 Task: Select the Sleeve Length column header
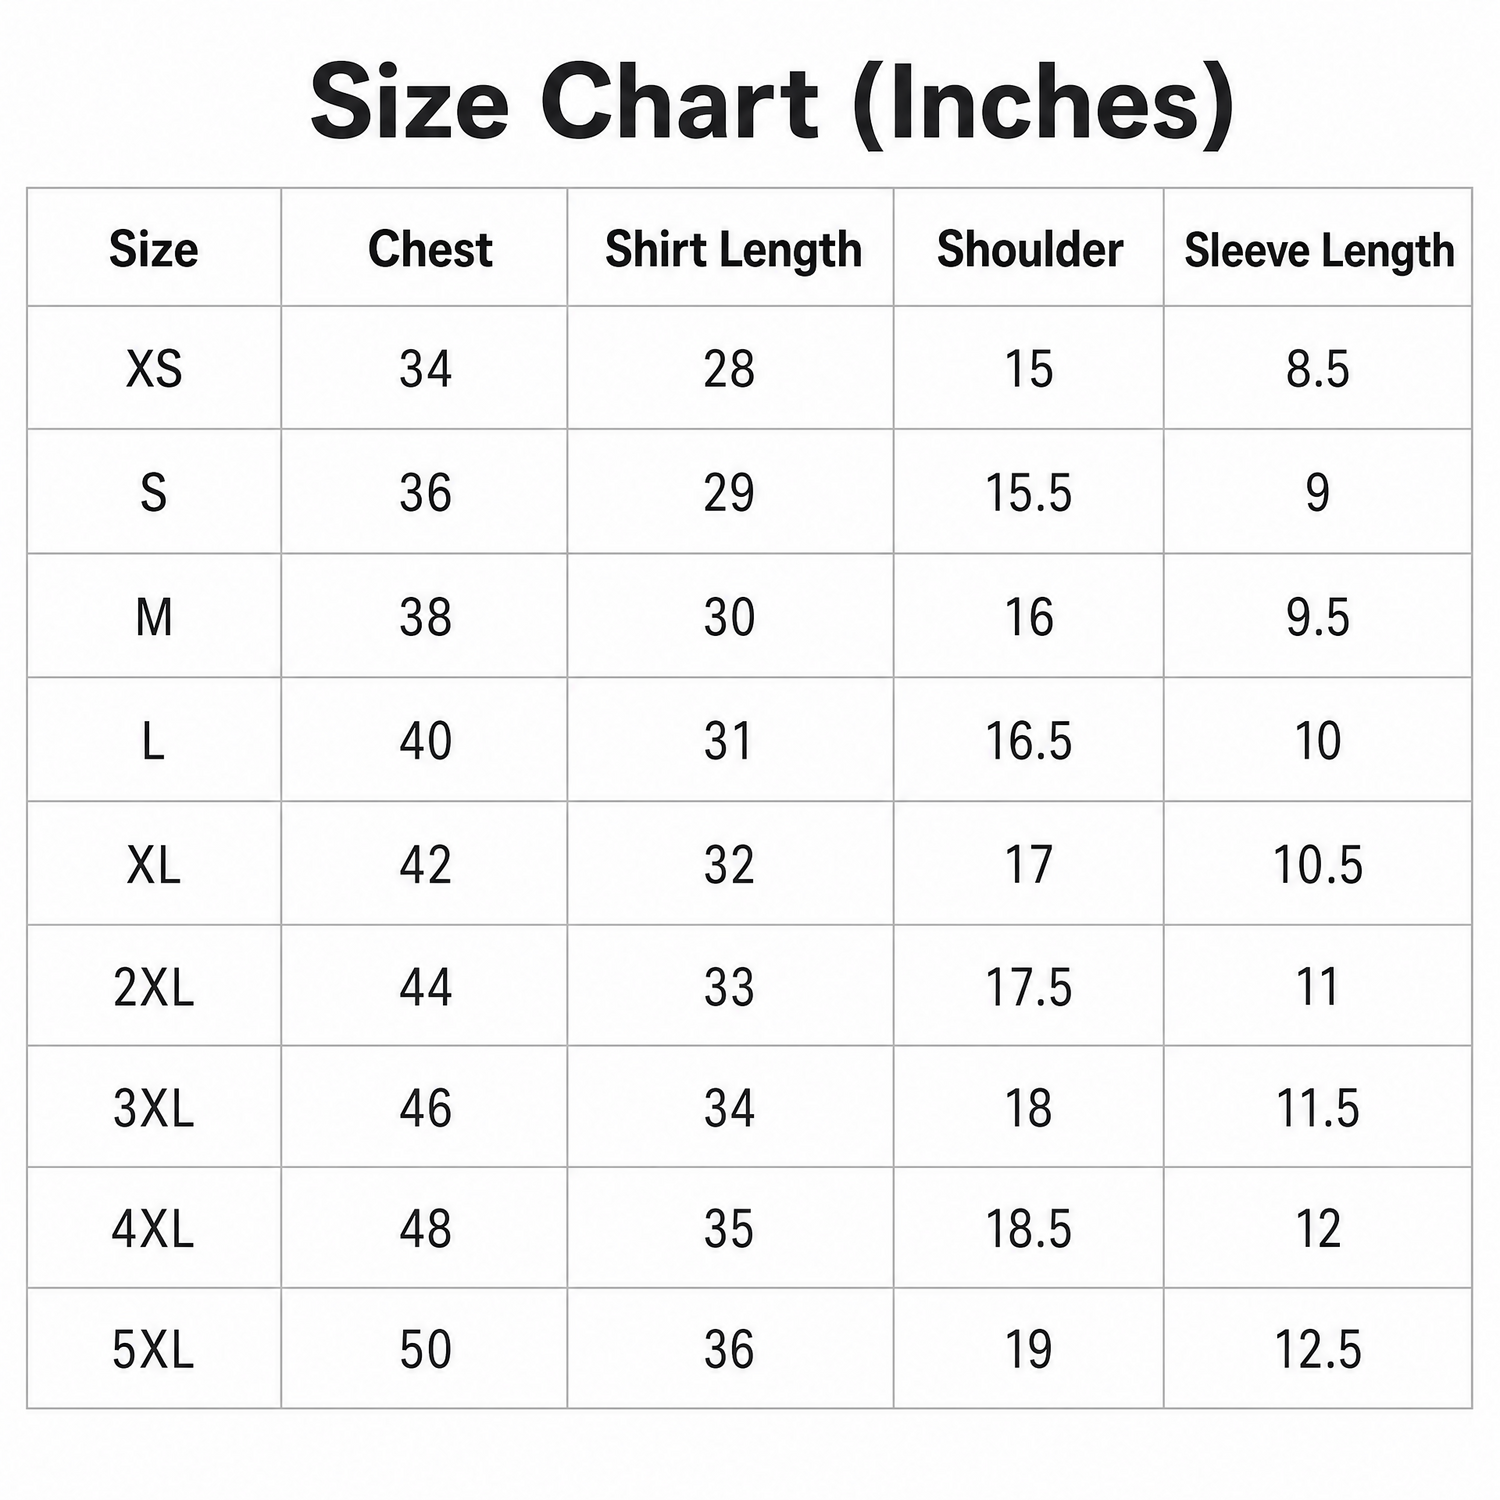pyautogui.click(x=1319, y=251)
